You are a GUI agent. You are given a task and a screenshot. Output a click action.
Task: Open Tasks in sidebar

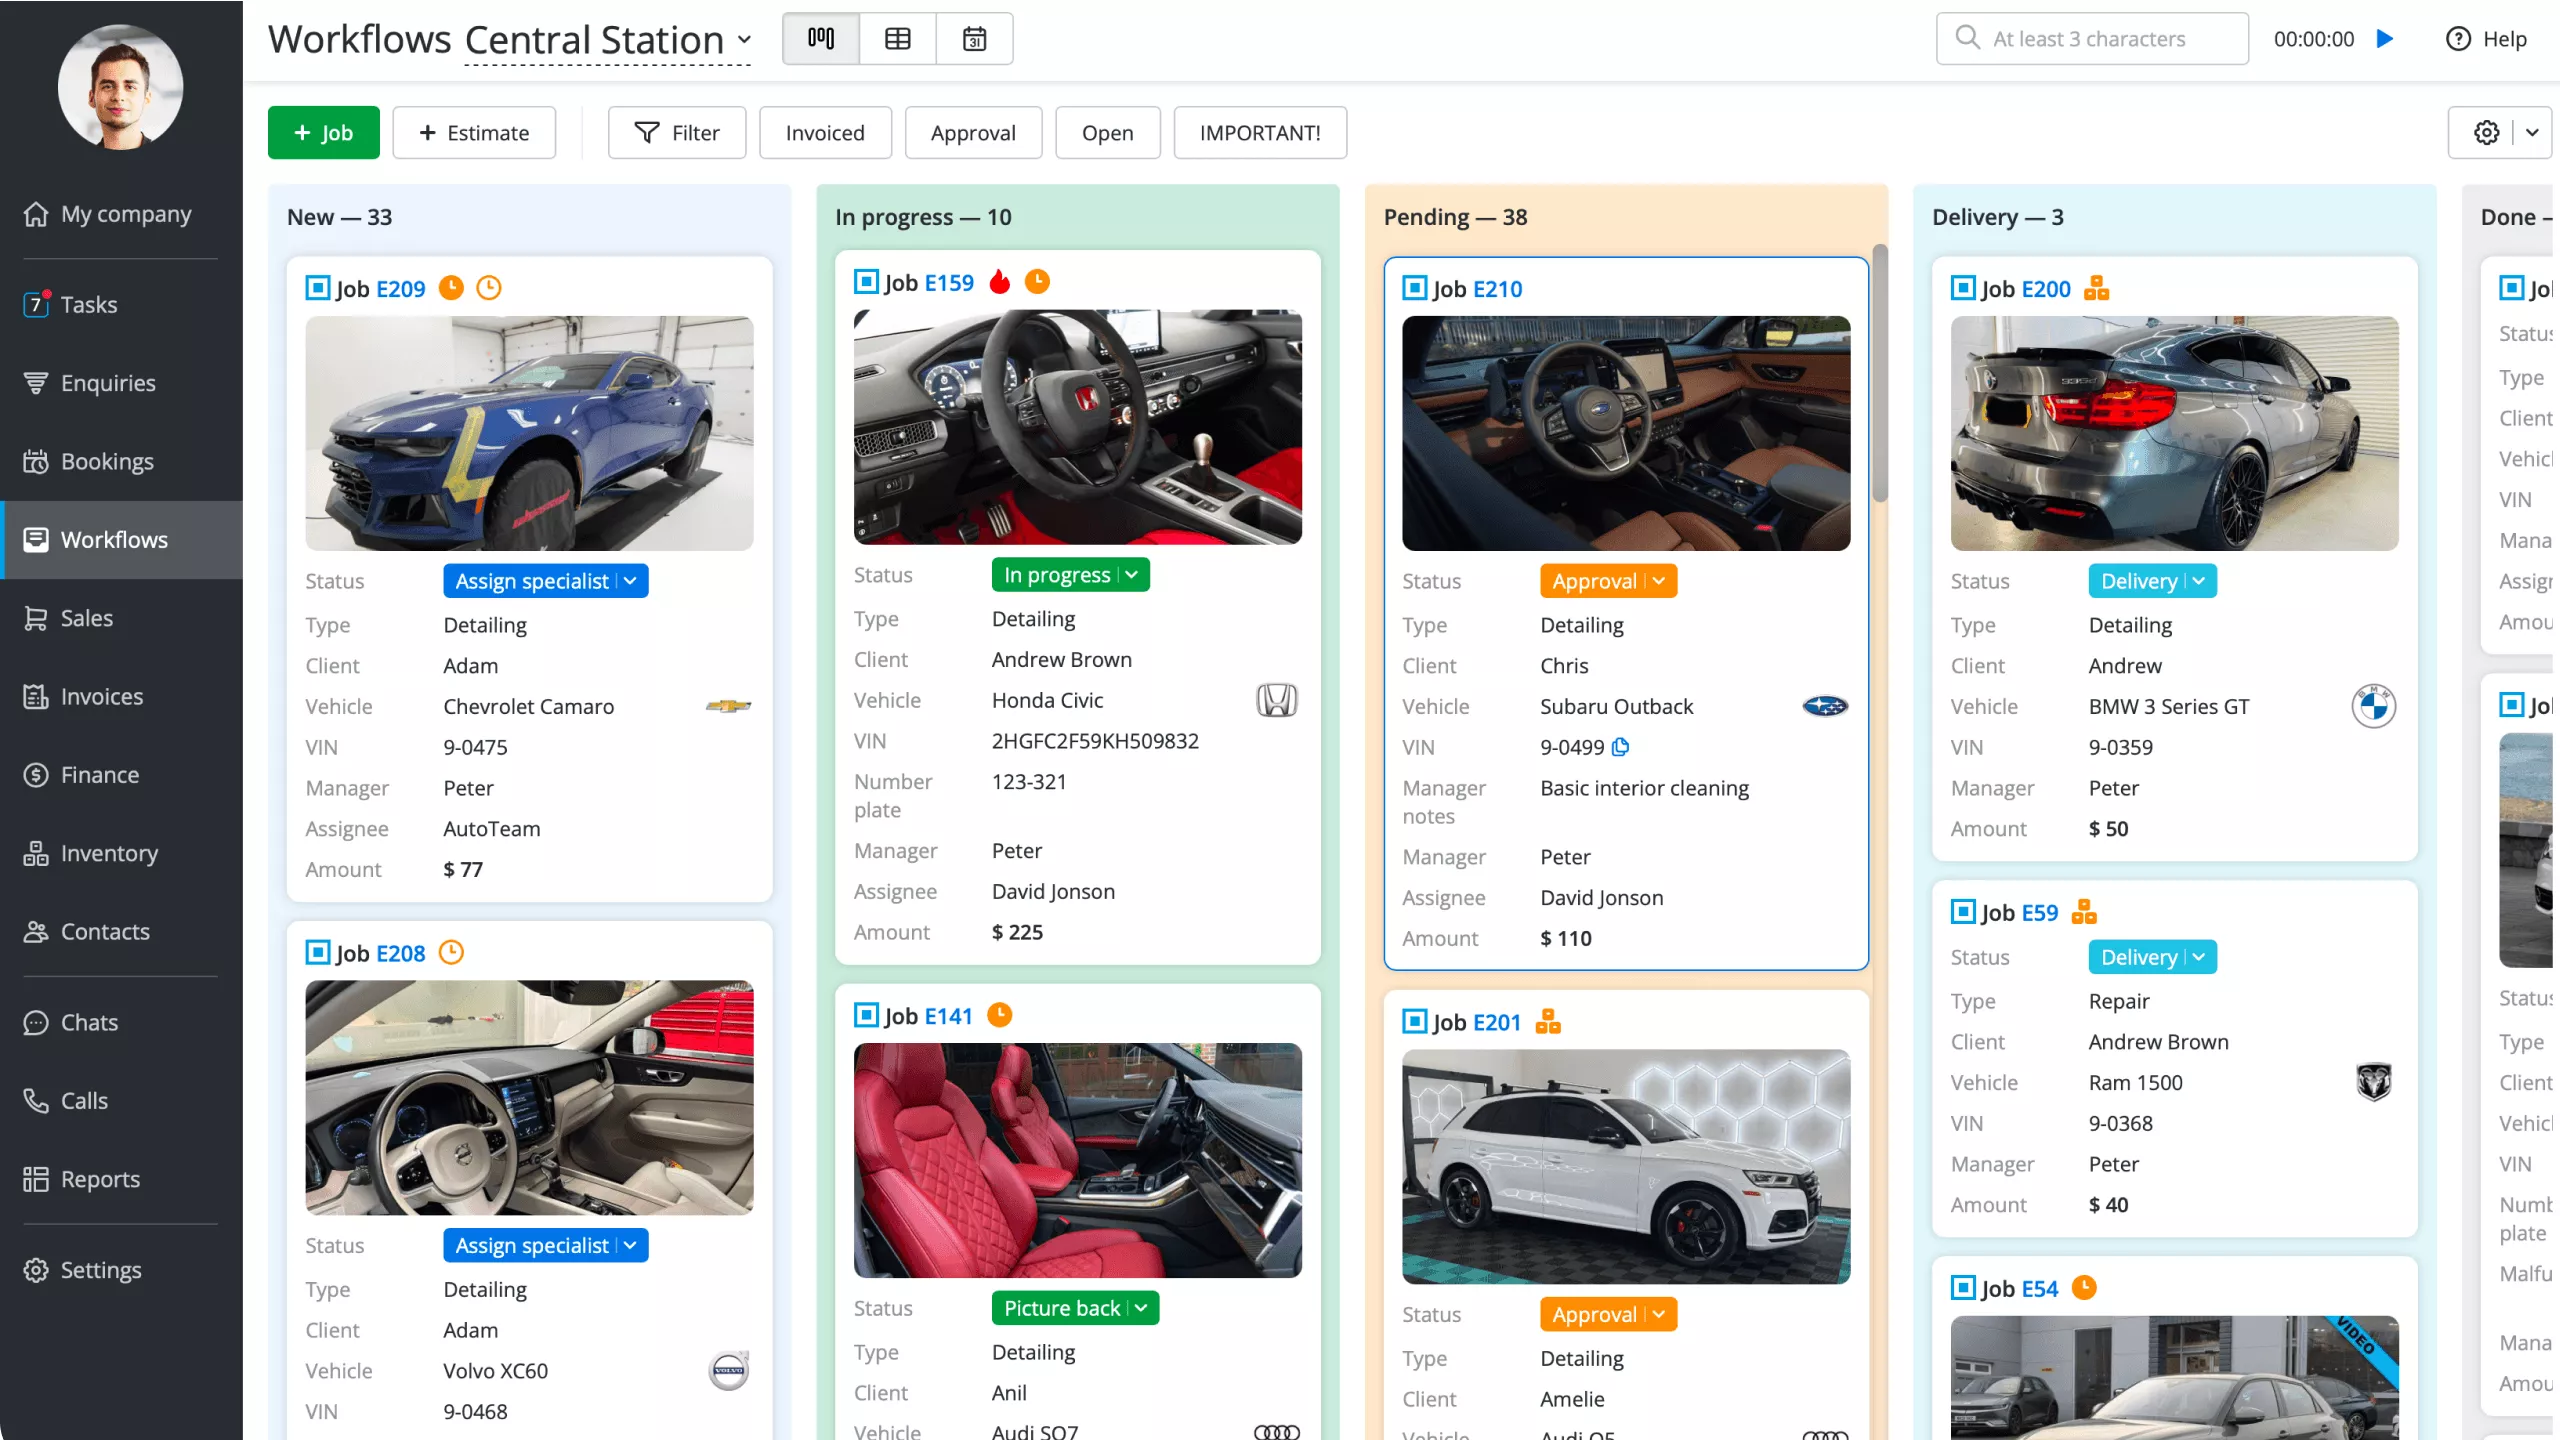[121, 304]
